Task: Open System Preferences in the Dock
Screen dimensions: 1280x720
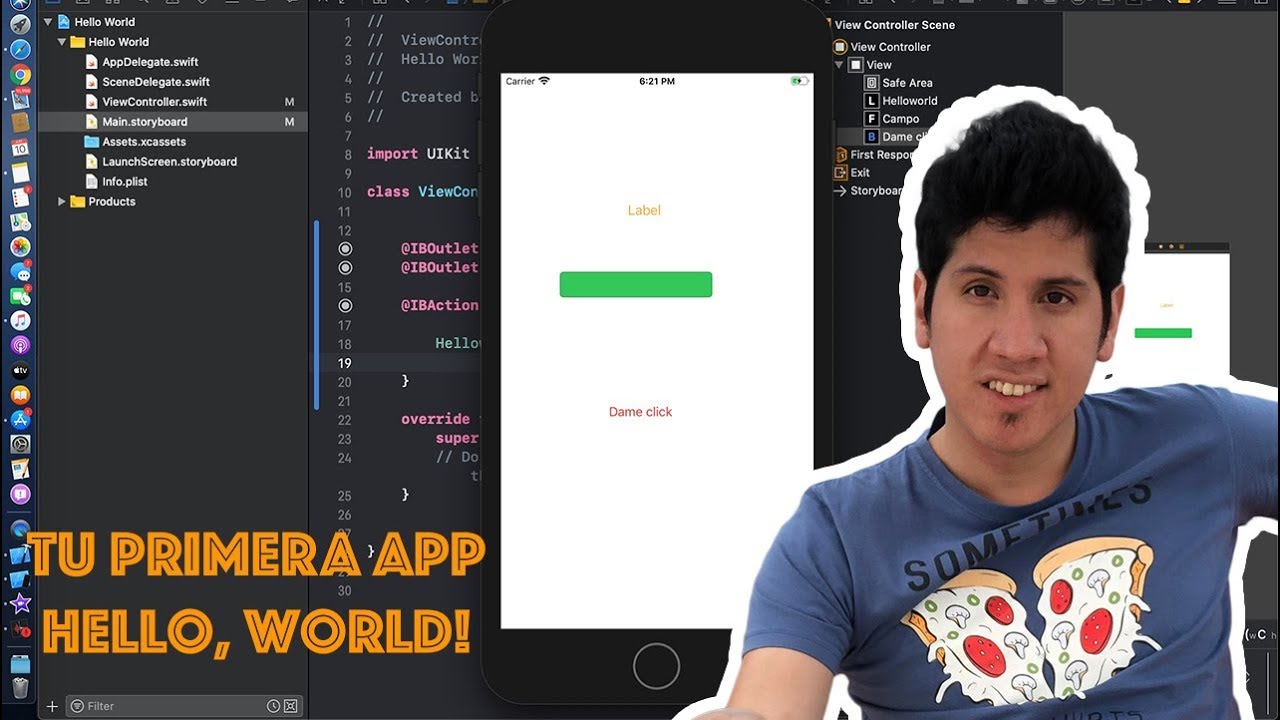Action: (x=20, y=444)
